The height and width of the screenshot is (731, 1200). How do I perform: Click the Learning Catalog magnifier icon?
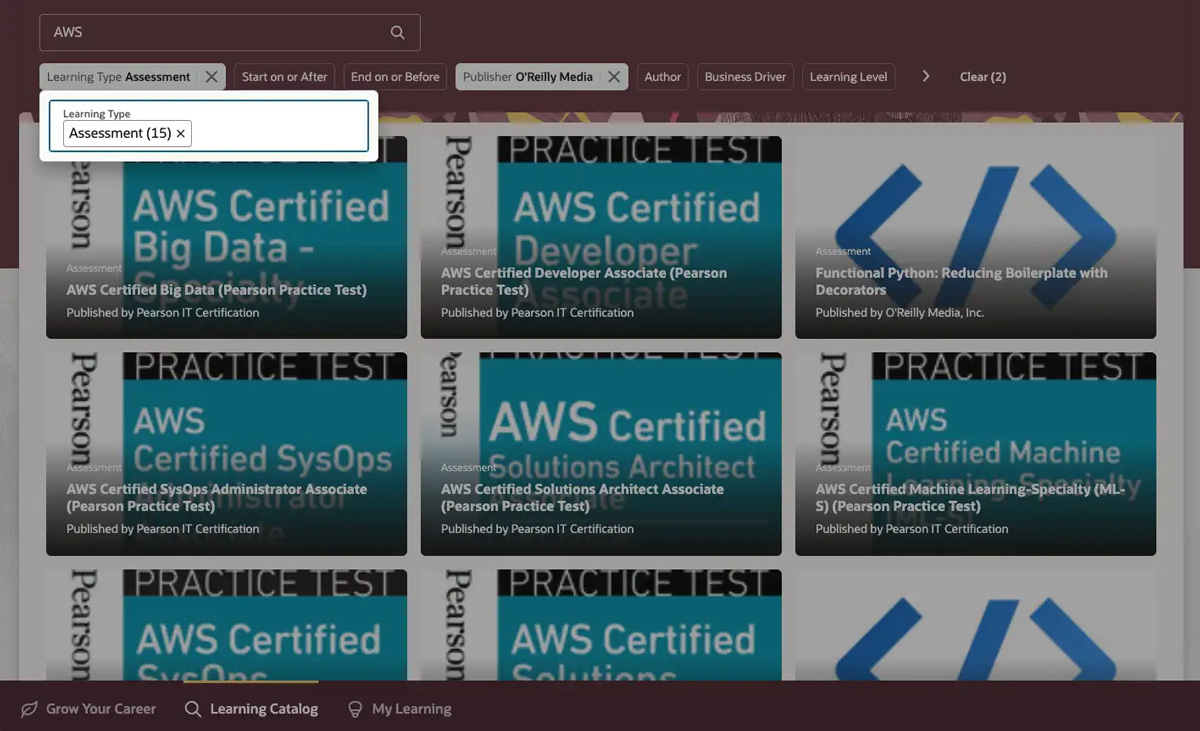(193, 709)
